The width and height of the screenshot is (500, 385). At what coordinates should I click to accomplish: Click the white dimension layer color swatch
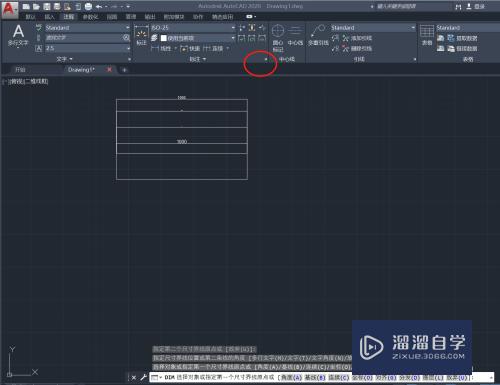164,38
